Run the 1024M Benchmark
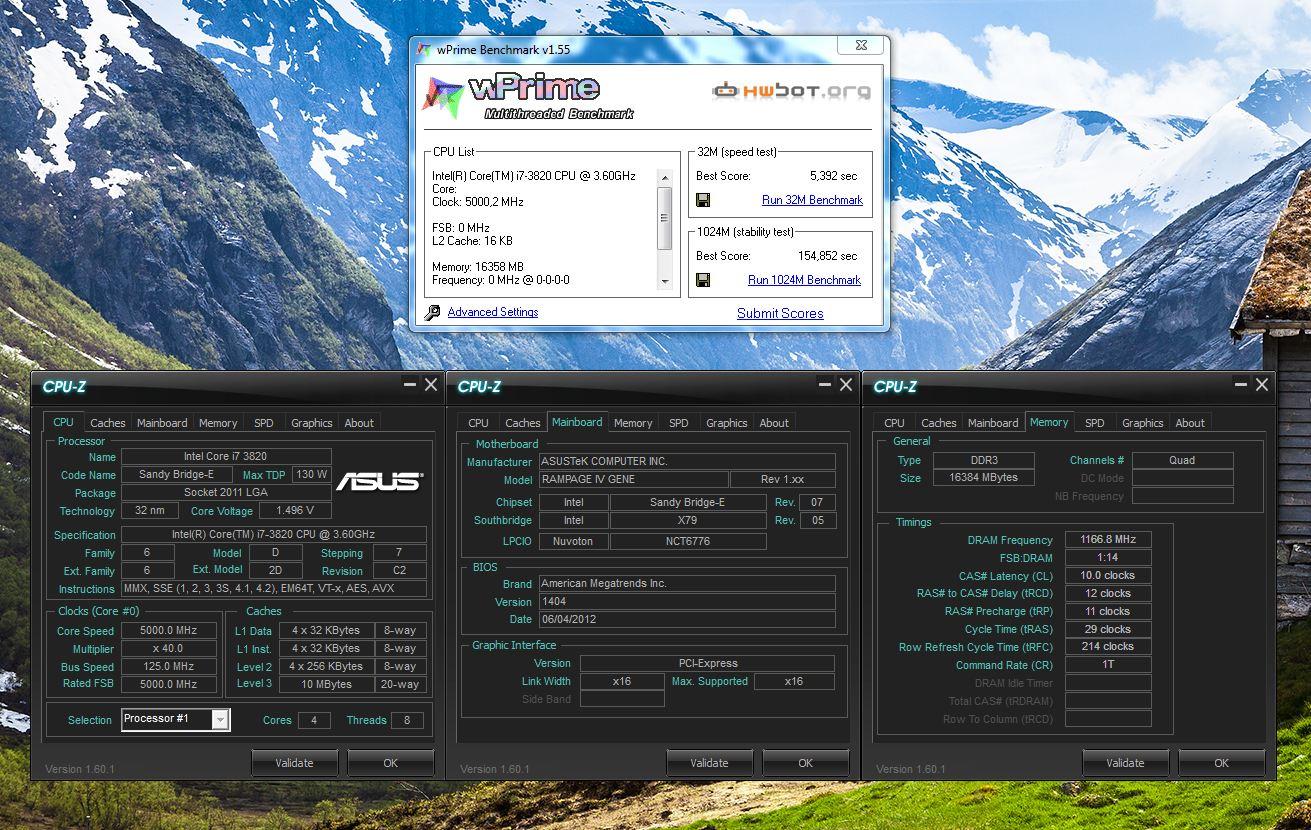This screenshot has height=830, width=1311. tap(804, 280)
